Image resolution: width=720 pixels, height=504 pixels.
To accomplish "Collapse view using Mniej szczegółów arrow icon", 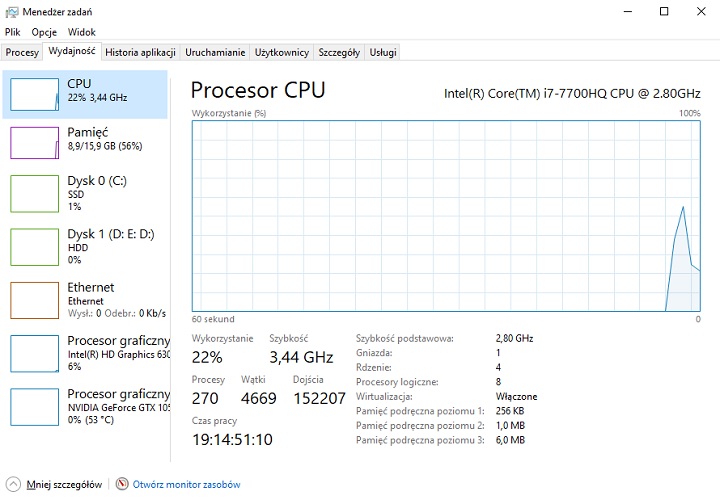I will [x=13, y=484].
